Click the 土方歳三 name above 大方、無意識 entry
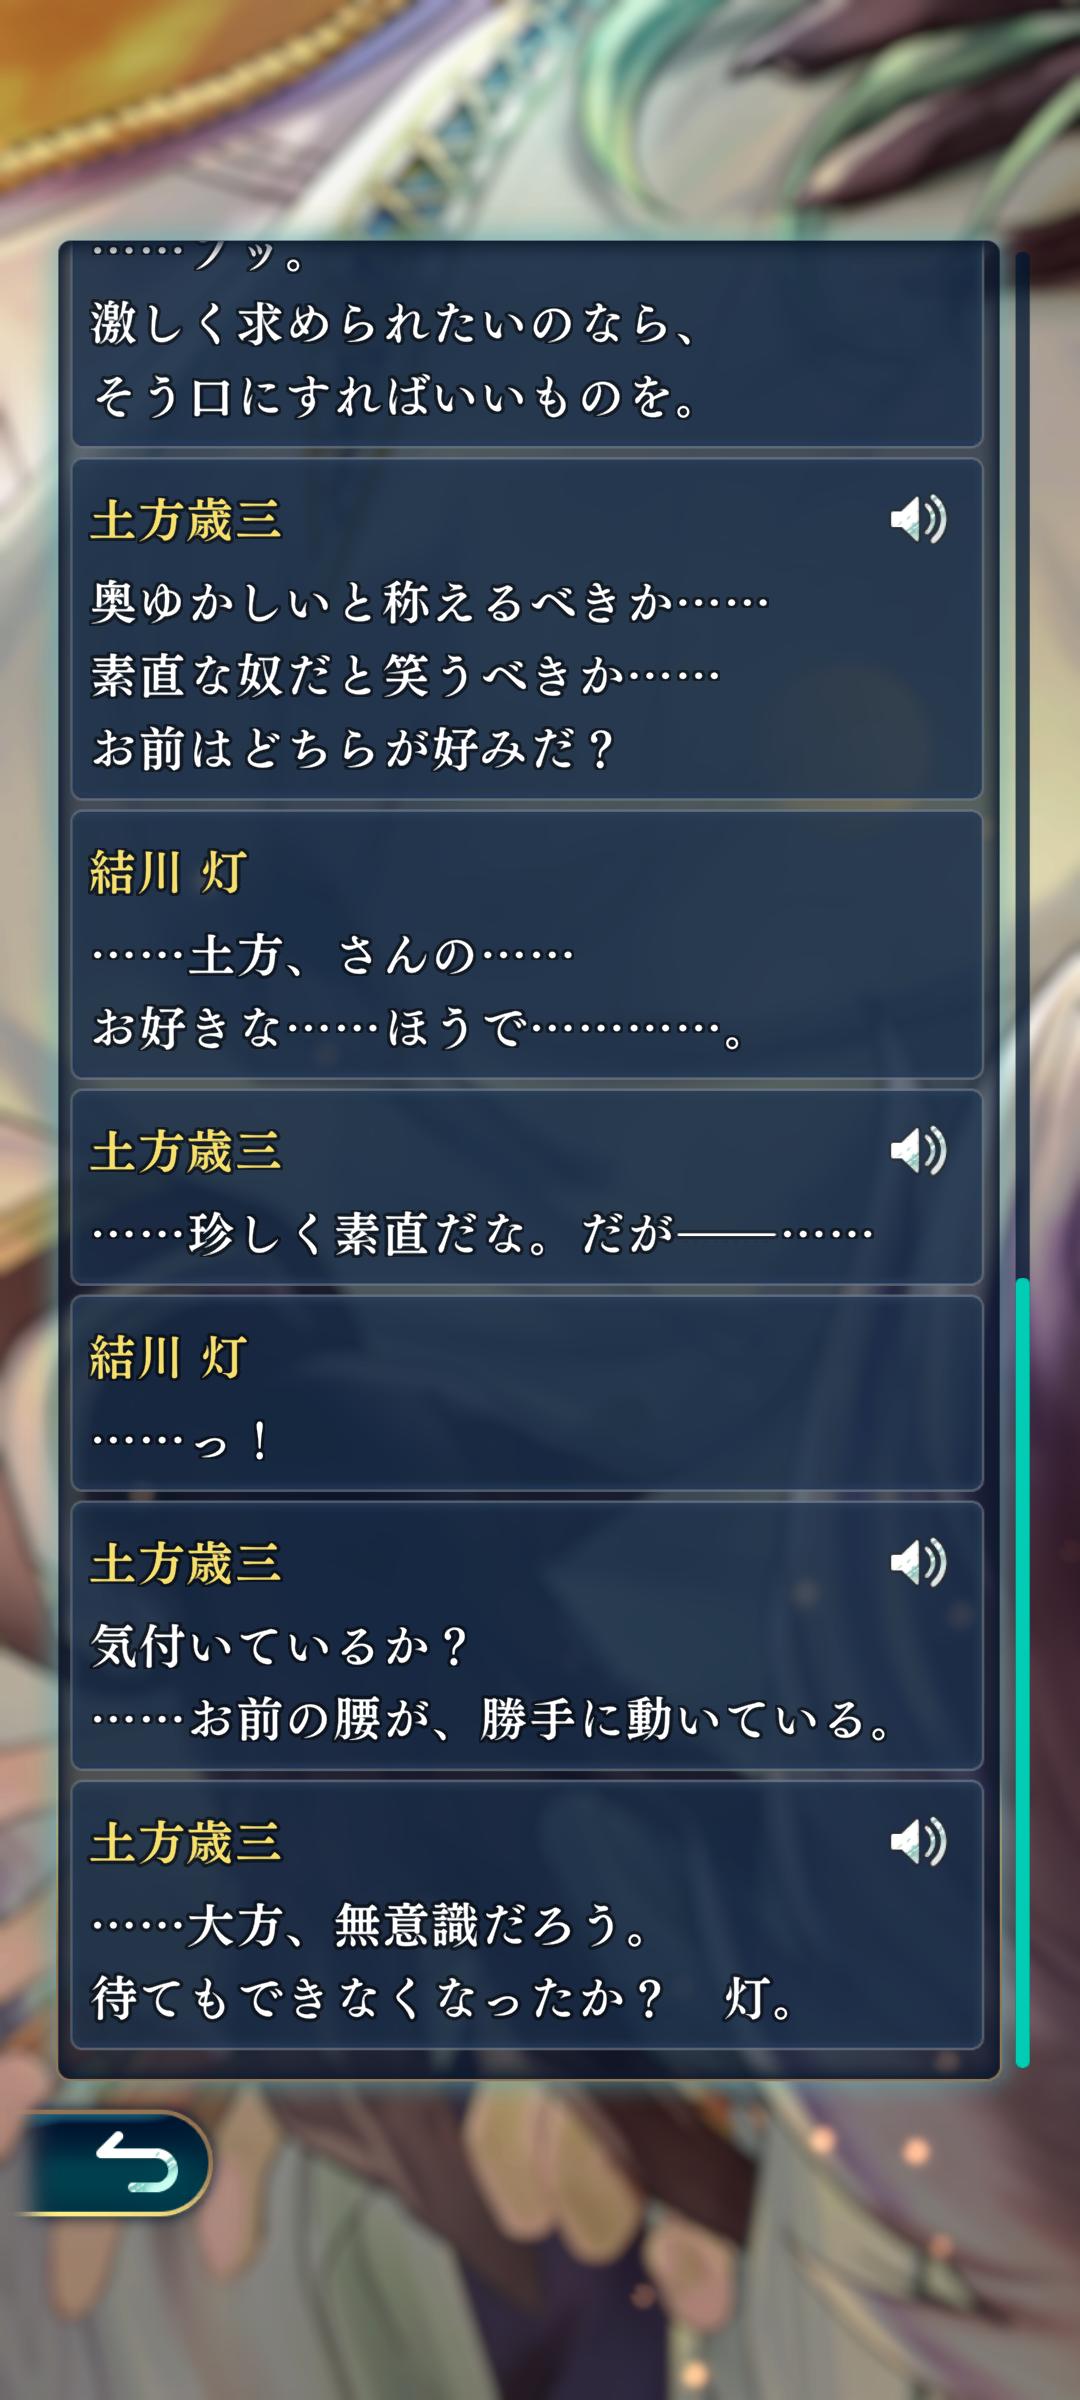Viewport: 1080px width, 2400px height. tap(186, 1842)
